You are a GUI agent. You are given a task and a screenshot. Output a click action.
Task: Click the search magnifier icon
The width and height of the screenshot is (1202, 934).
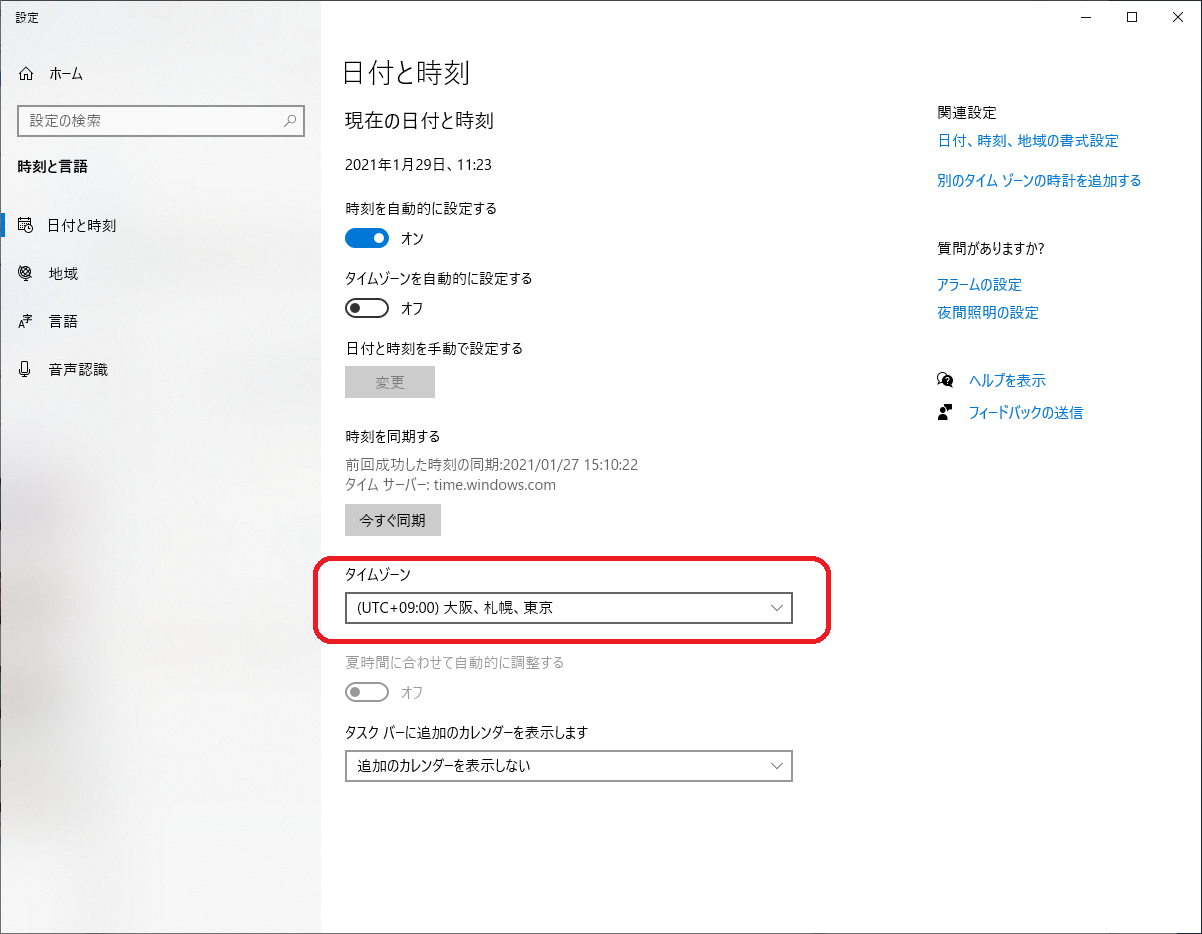(290, 121)
